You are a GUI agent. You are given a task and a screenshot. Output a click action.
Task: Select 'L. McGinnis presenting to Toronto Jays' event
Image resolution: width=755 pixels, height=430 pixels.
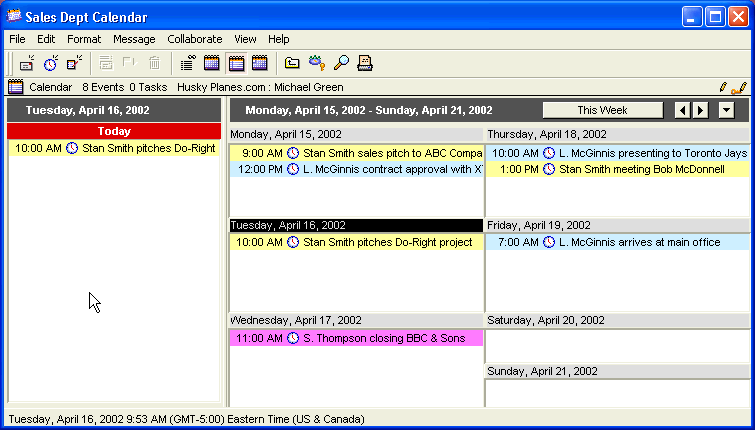pos(618,153)
